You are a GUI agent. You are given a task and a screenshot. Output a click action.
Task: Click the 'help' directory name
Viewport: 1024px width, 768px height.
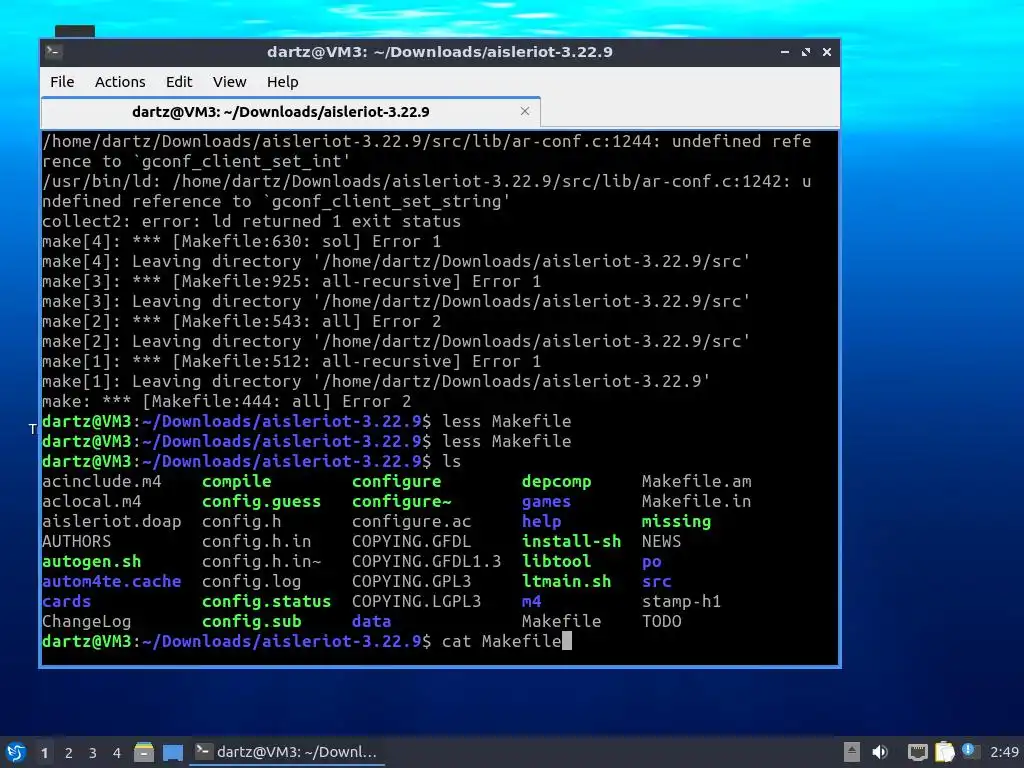(x=541, y=522)
